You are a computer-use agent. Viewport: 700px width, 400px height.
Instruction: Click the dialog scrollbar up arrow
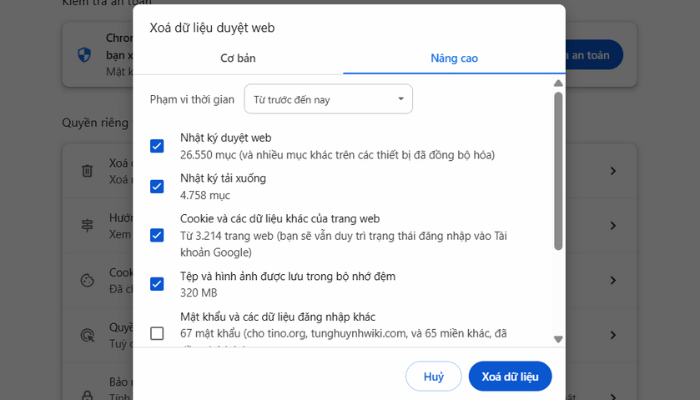point(558,83)
